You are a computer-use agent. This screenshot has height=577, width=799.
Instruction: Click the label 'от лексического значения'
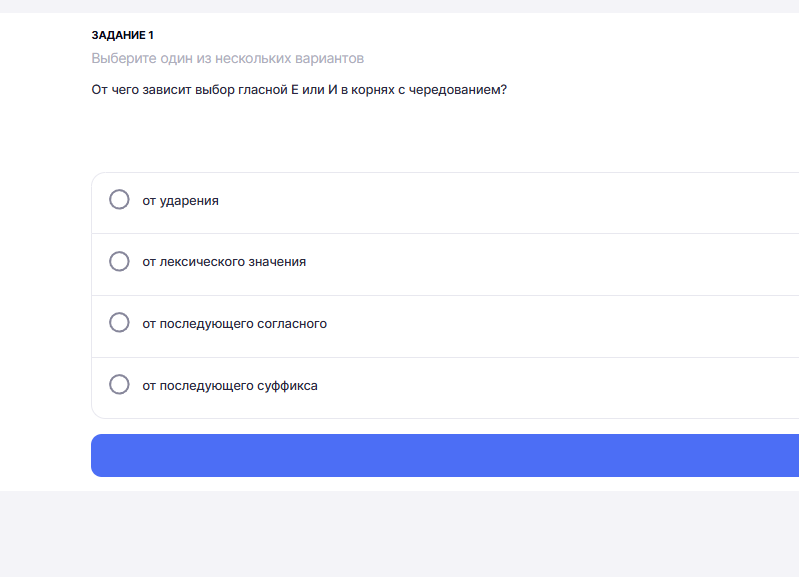point(224,262)
